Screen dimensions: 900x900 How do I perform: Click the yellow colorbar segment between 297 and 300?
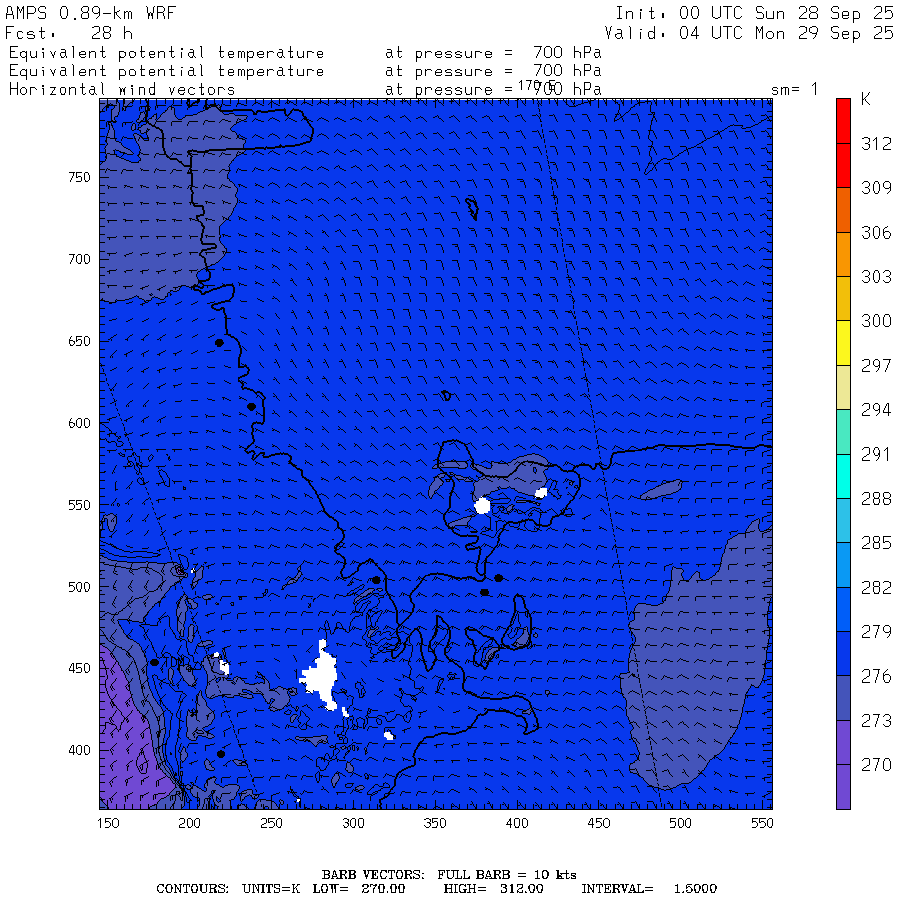[x=843, y=343]
